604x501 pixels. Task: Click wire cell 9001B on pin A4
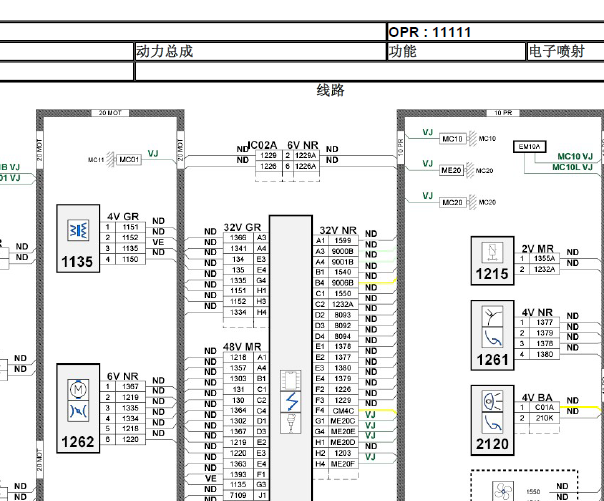343,262
